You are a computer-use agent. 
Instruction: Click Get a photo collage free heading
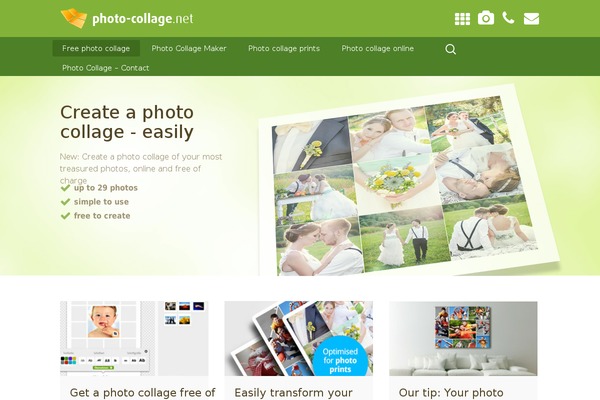[x=142, y=393]
